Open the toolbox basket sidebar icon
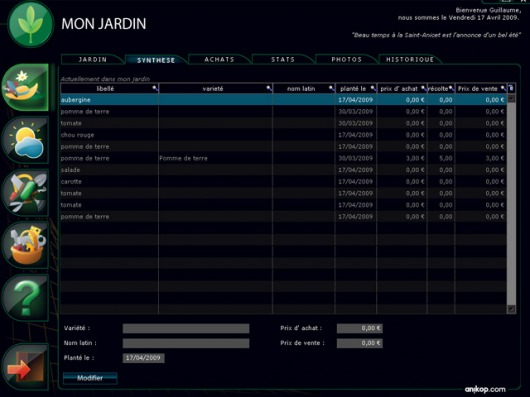This screenshot has height=397, width=530. click(x=26, y=245)
